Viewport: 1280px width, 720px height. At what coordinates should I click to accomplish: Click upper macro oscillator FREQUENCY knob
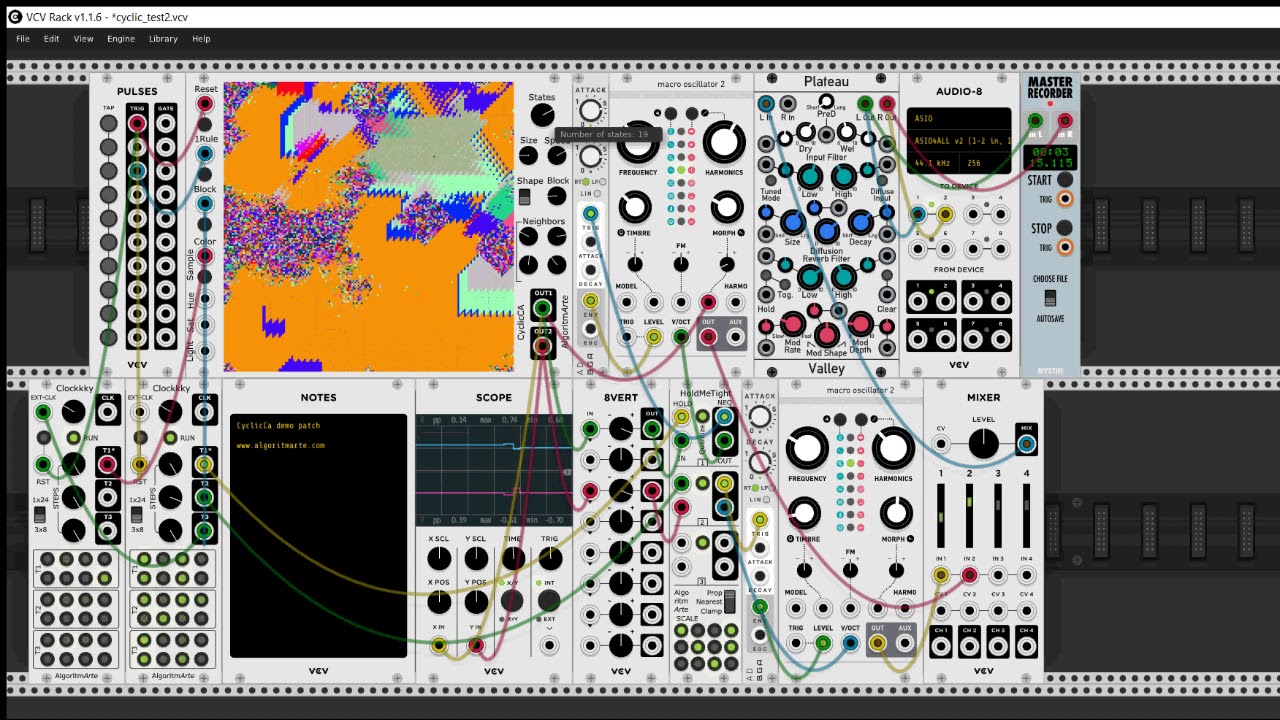pos(638,144)
